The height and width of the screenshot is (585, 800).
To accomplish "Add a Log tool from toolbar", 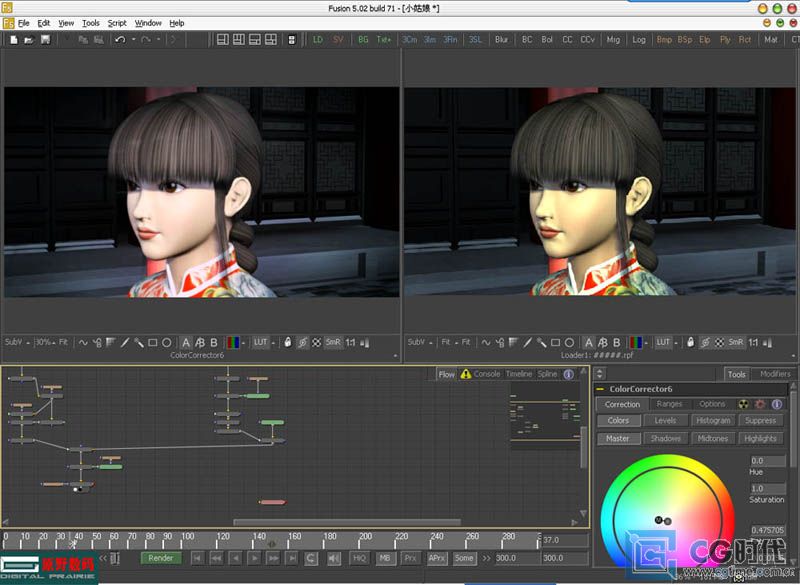I will tap(639, 39).
